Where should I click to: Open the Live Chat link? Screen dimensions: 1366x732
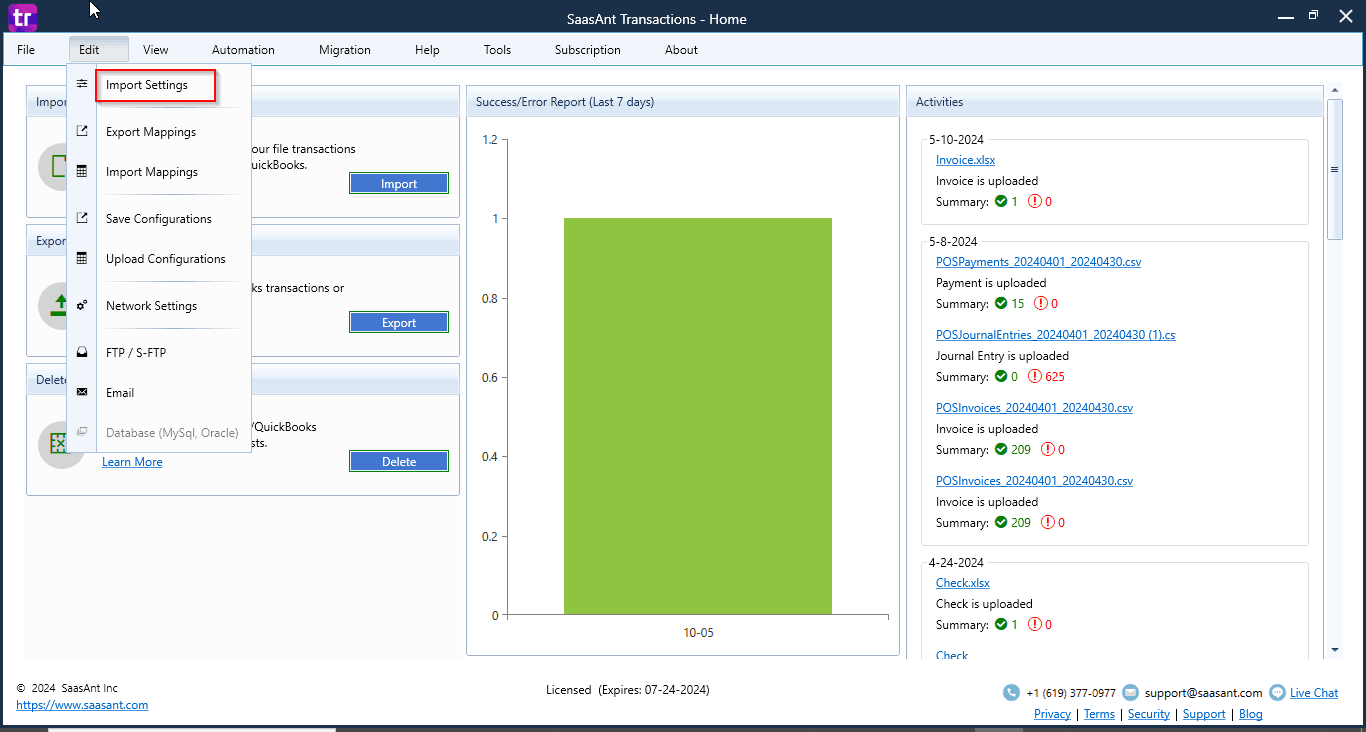point(1314,693)
